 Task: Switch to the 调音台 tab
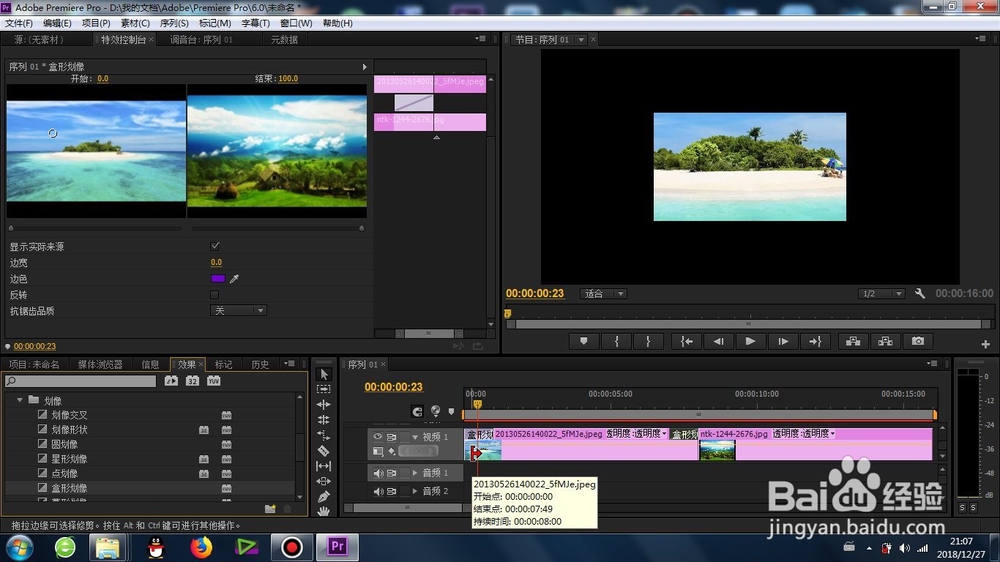click(202, 40)
